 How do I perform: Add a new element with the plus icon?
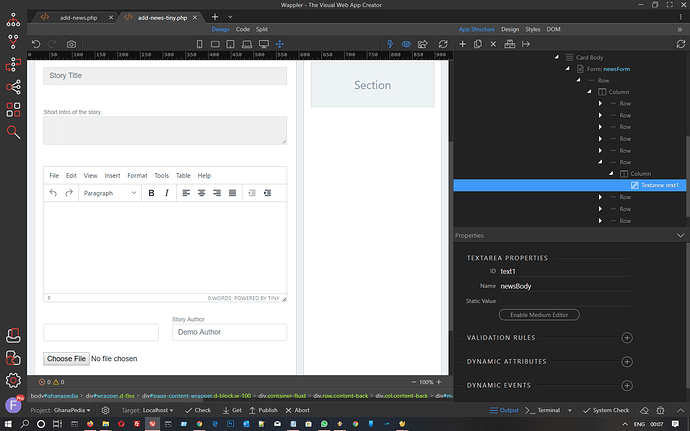(x=462, y=45)
